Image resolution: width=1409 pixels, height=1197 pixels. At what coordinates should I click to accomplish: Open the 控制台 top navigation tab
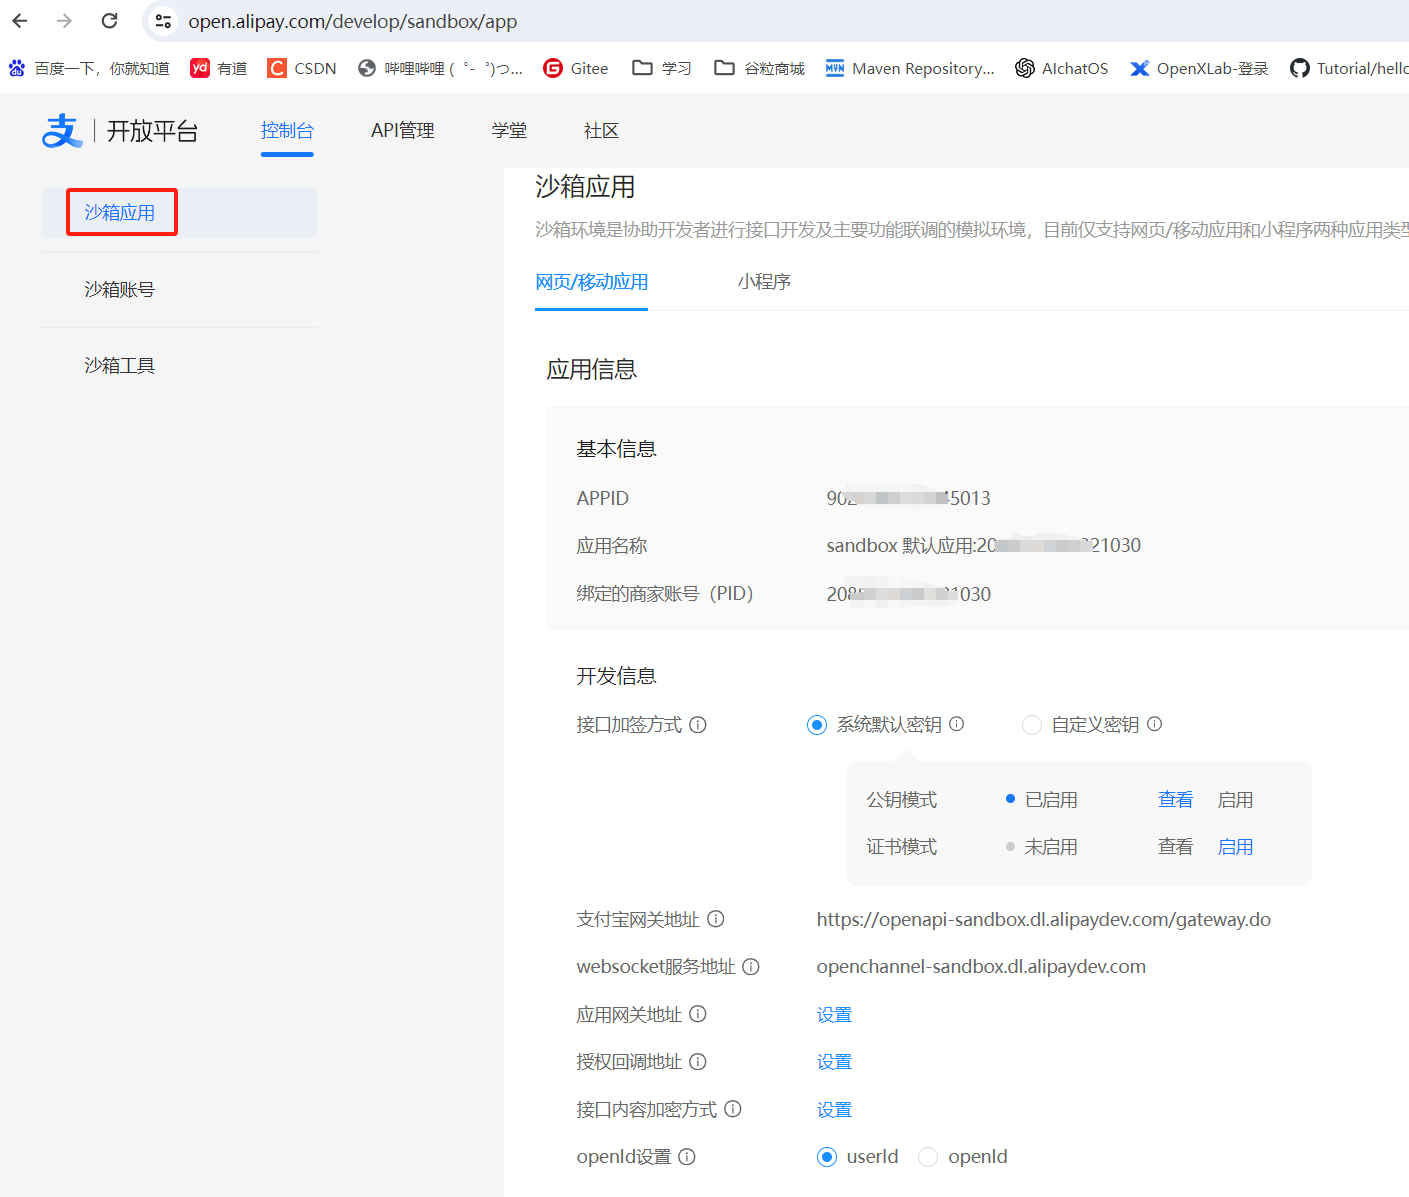click(x=287, y=131)
